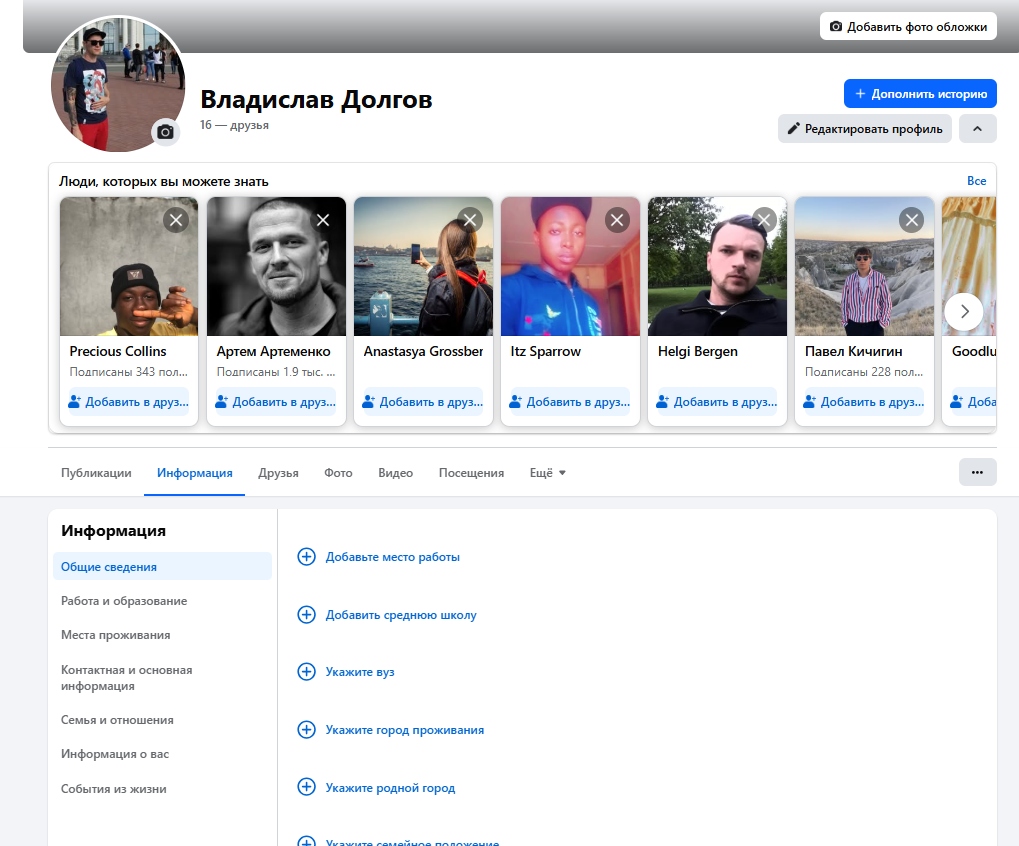
Task: Add Артем Артеменко as a friend
Action: [x=276, y=402]
